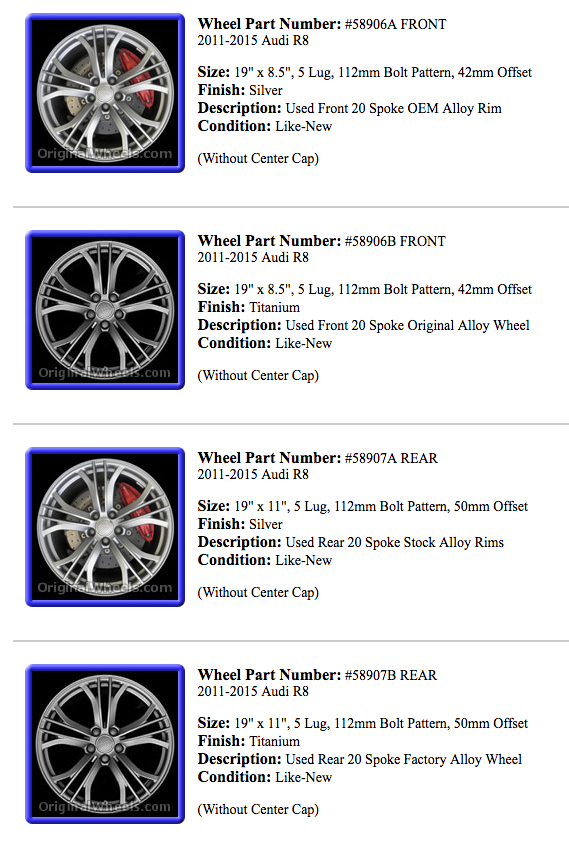
Task: Click the Titanium finish text under 58906B
Action: click(x=275, y=308)
